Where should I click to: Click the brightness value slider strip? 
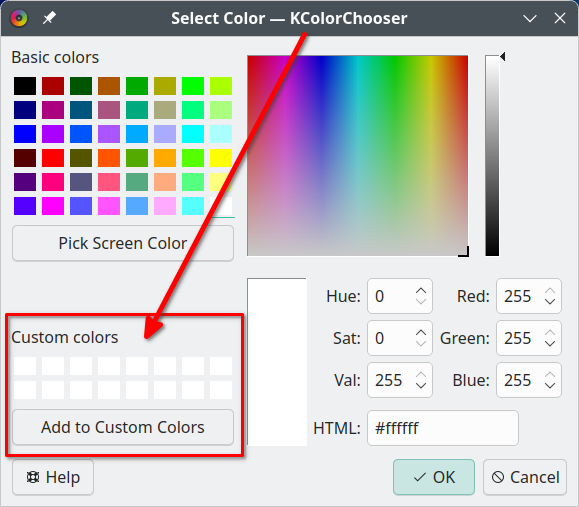click(x=492, y=155)
